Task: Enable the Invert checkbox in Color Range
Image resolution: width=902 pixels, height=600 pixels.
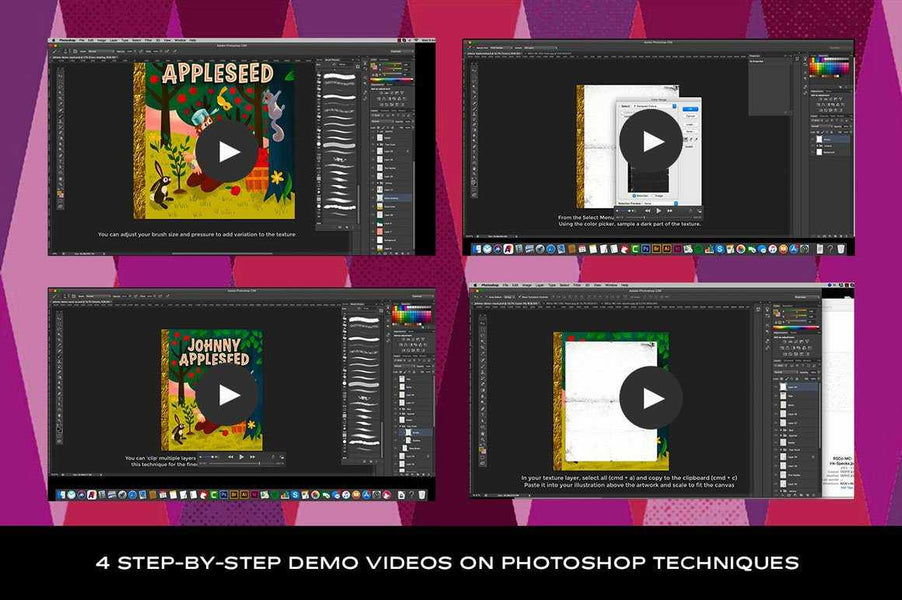Action: [x=688, y=147]
